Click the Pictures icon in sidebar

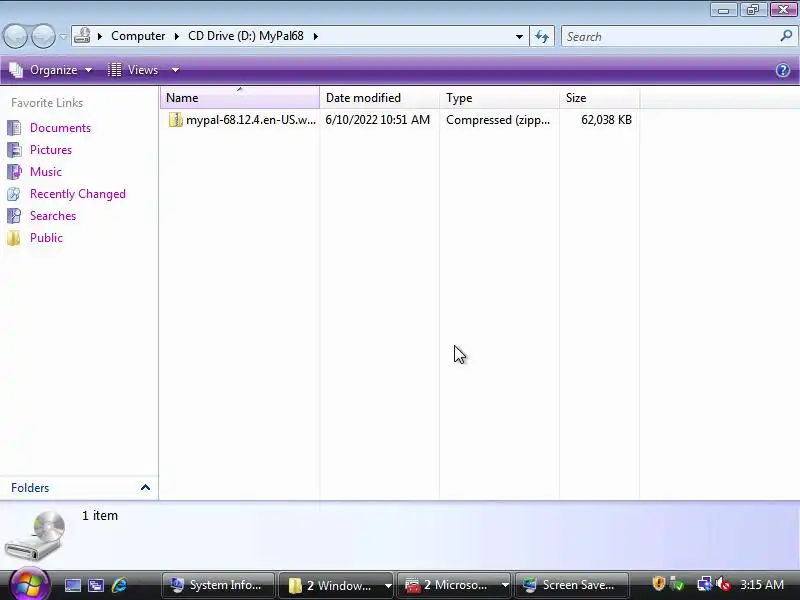click(x=14, y=149)
